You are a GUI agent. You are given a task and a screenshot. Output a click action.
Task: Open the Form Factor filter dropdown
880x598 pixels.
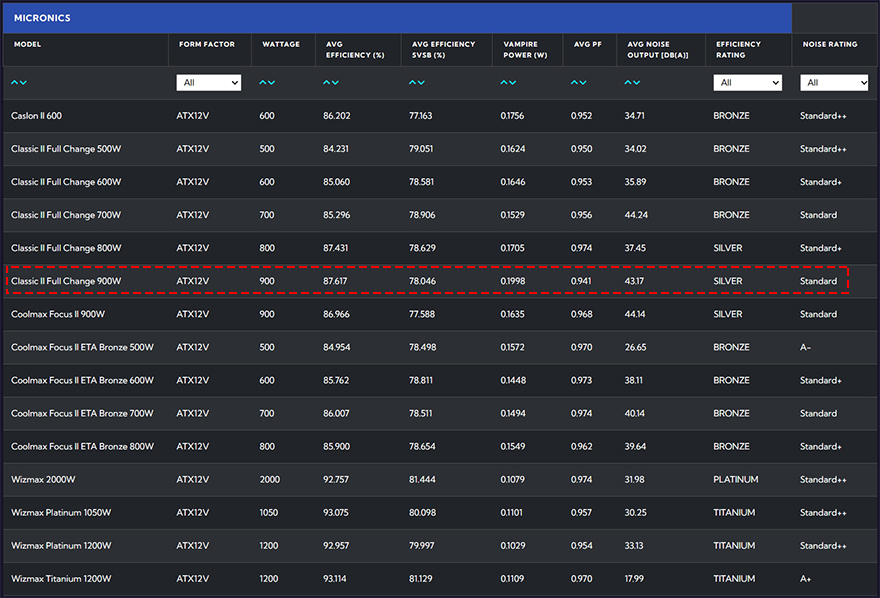[209, 82]
